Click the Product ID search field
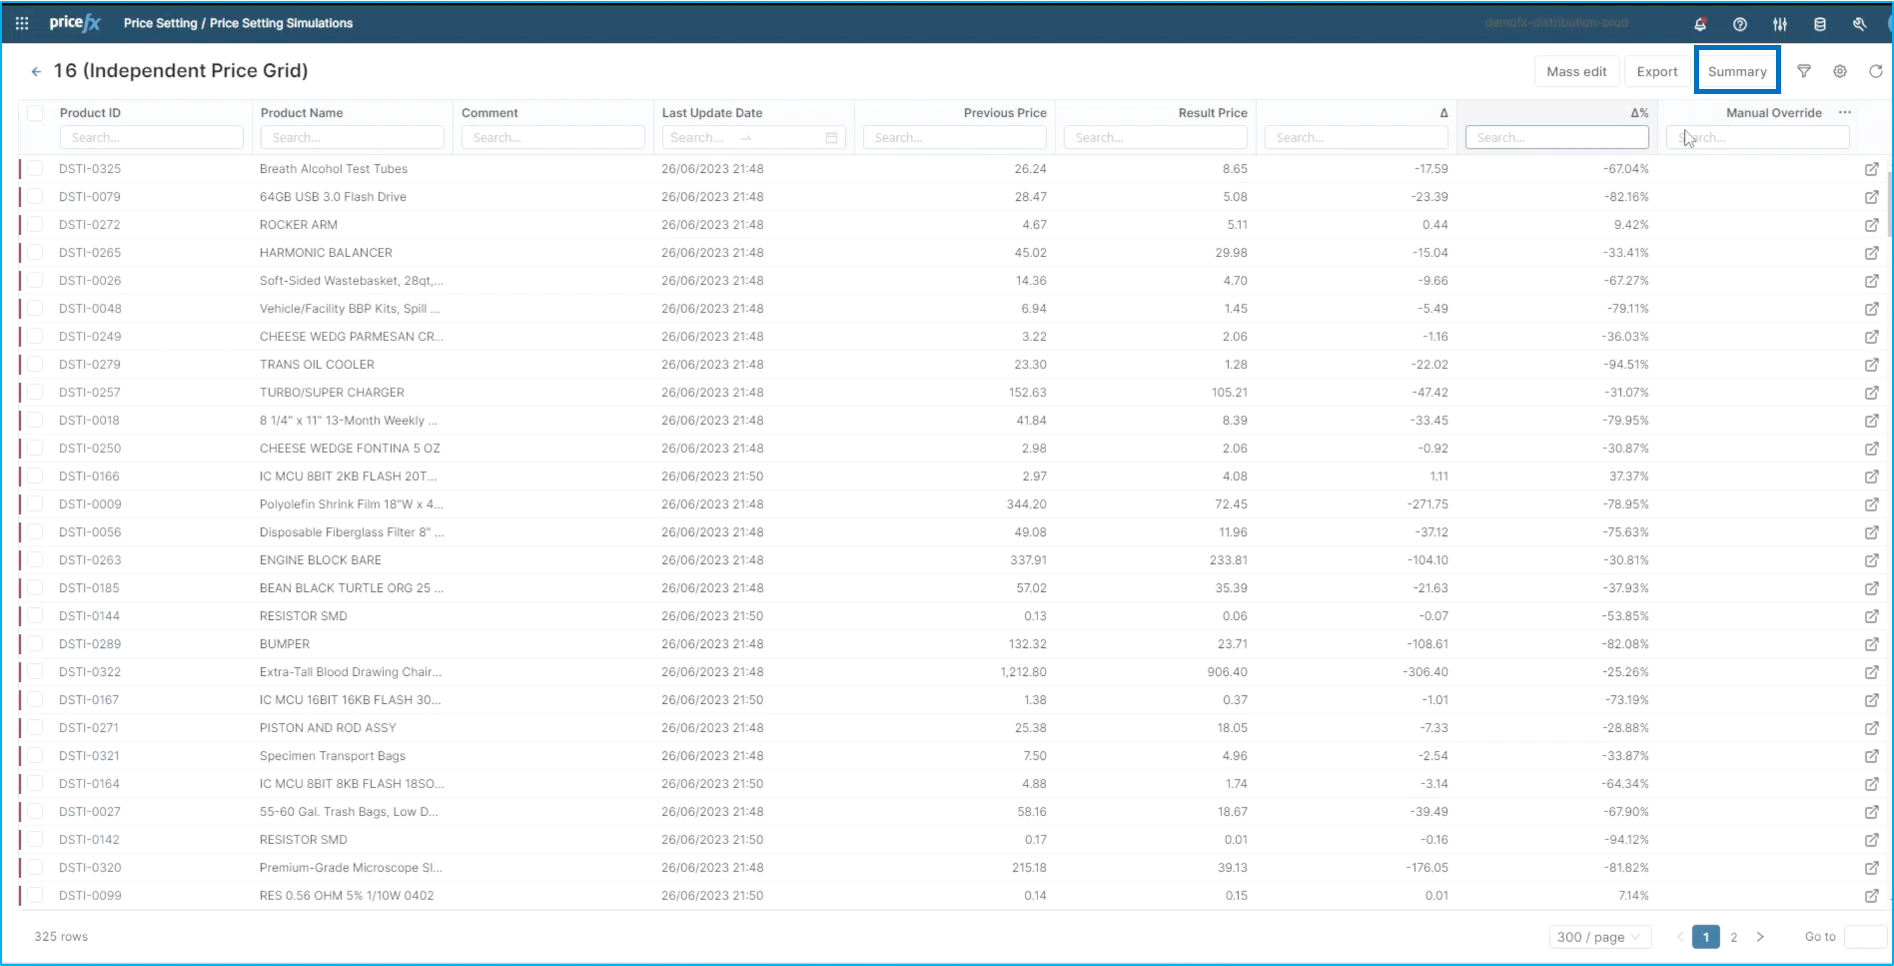Viewport: 1894px width, 966px height. pos(151,138)
